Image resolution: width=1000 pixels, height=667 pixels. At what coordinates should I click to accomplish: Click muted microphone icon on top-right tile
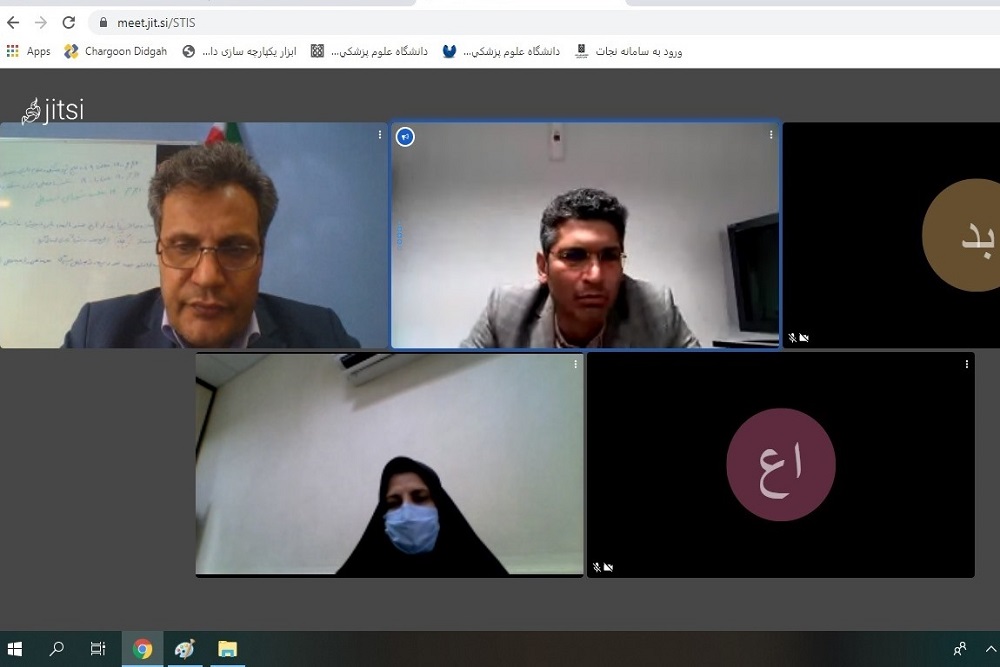click(792, 338)
